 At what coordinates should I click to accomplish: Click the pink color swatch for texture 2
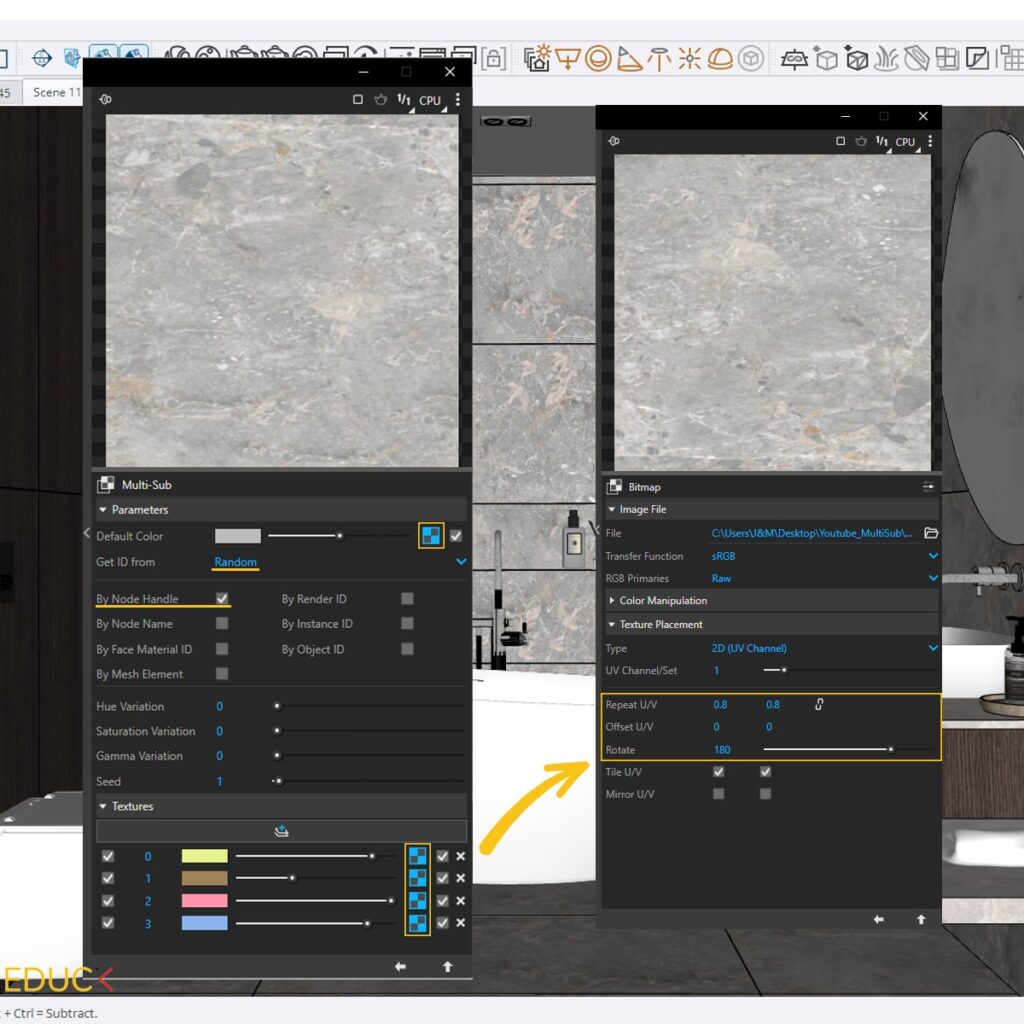(204, 901)
